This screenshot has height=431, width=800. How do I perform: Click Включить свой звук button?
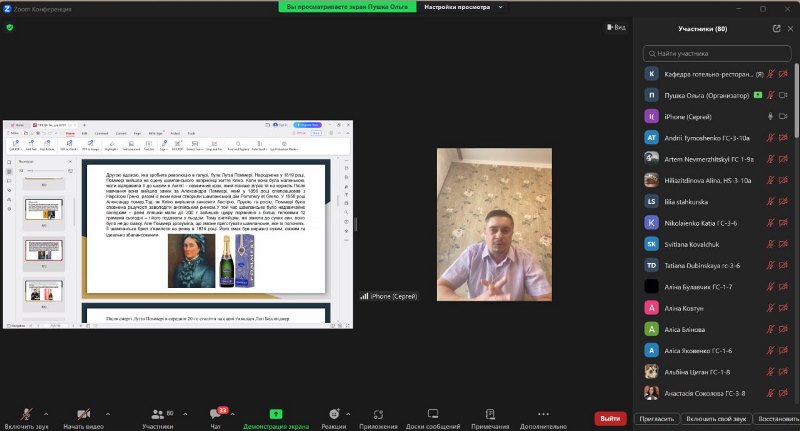pyautogui.click(x=716, y=419)
